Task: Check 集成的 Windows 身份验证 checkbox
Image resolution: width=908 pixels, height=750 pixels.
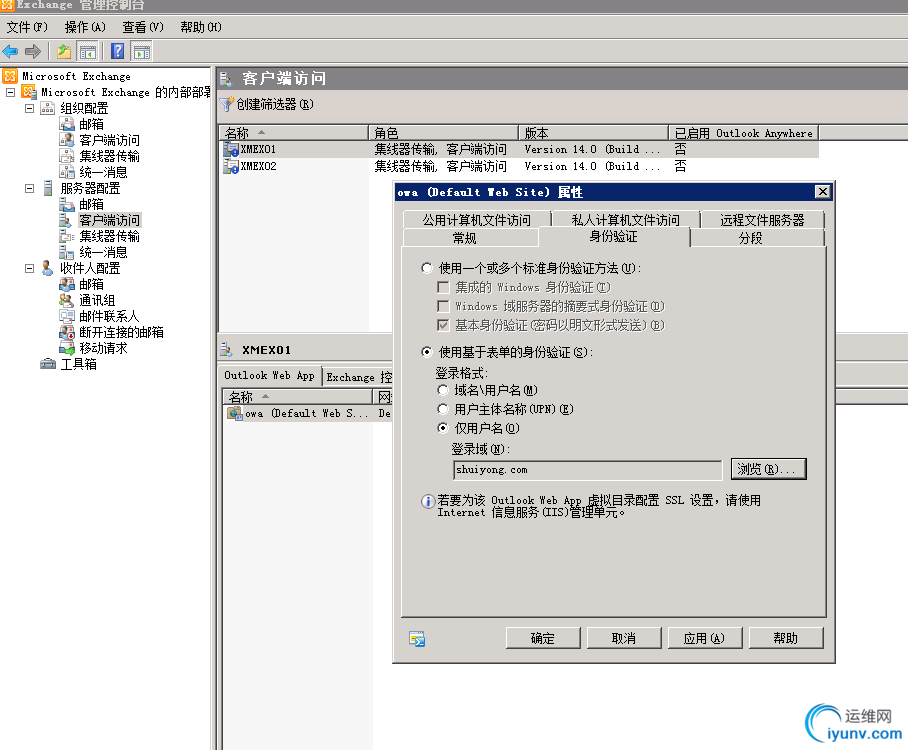Action: pos(443,287)
